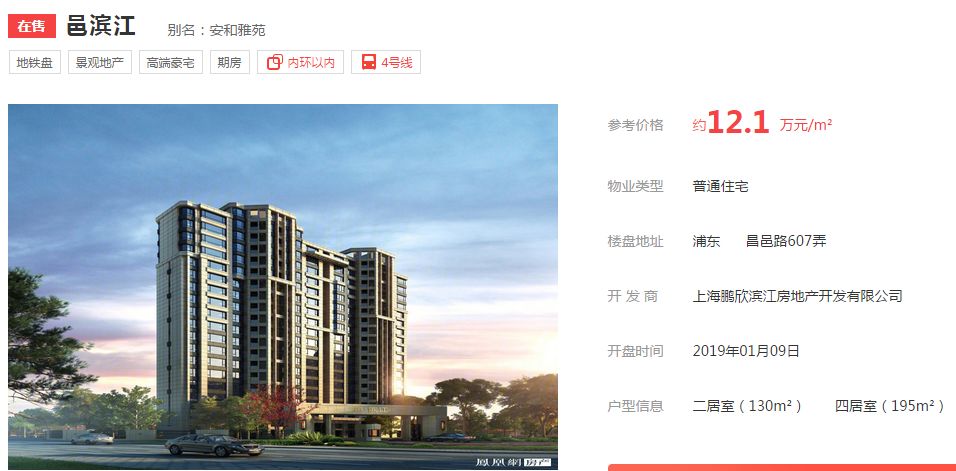
Task: Open the 邑滨江 property title
Action: click(101, 26)
